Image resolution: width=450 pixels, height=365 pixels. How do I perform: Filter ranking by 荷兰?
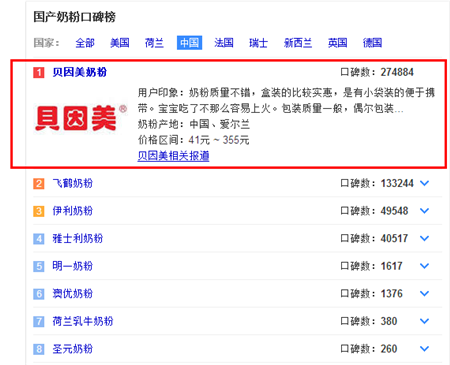[154, 43]
